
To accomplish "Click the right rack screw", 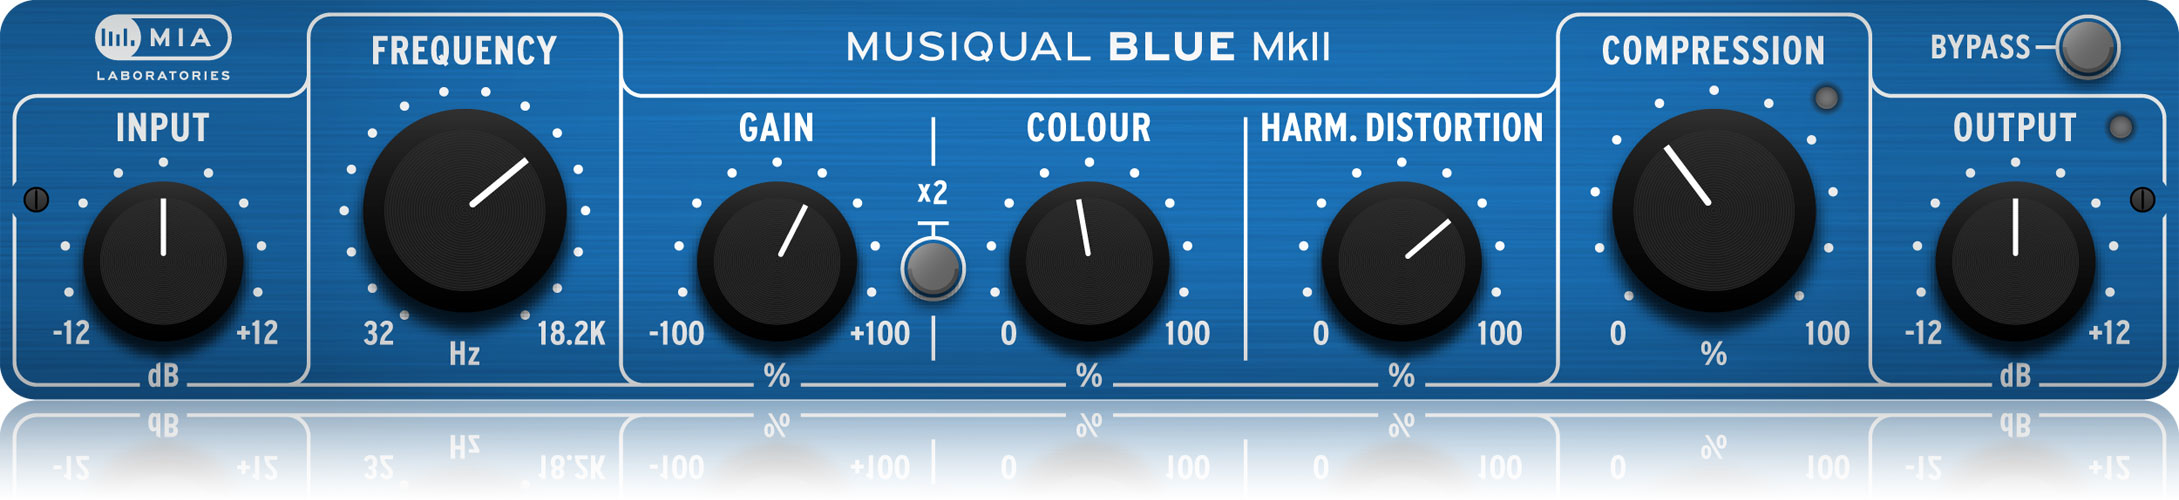I will coord(2142,200).
